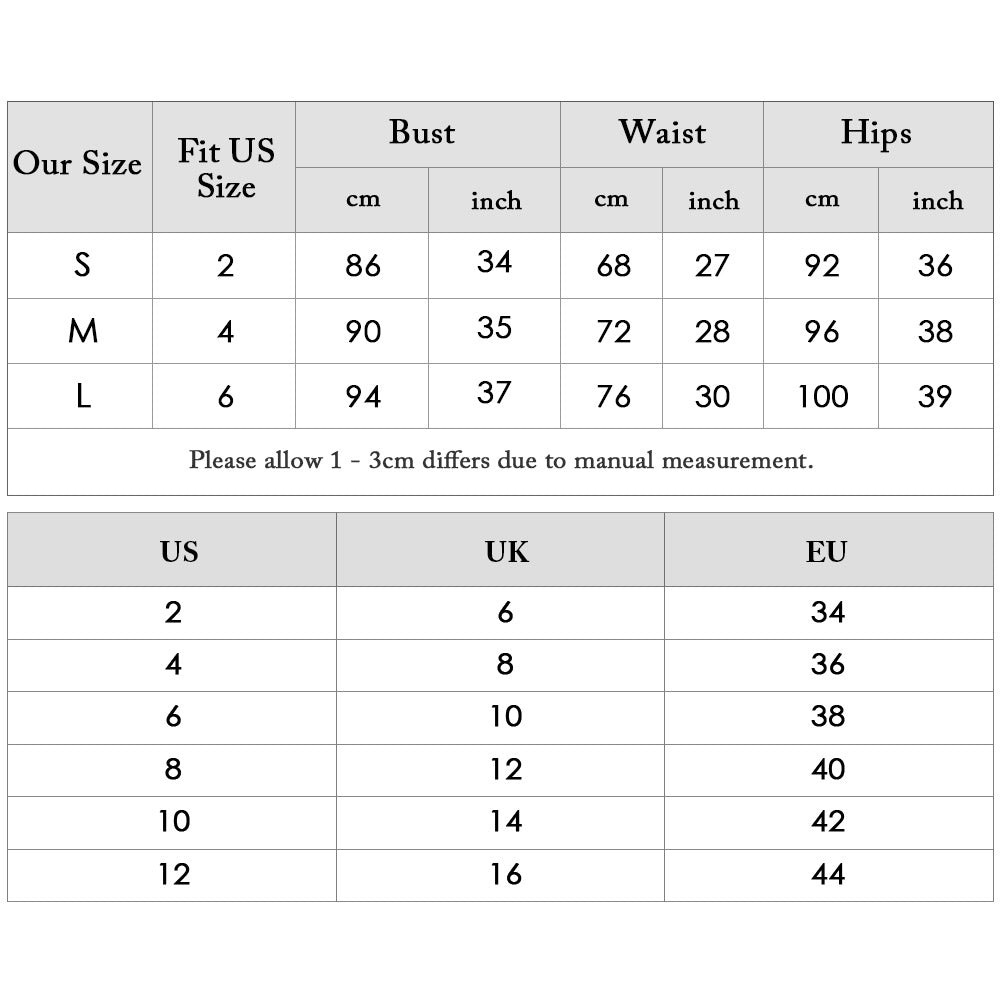Select the UK size 16 cell
1000x1000 pixels.
[x=506, y=874]
